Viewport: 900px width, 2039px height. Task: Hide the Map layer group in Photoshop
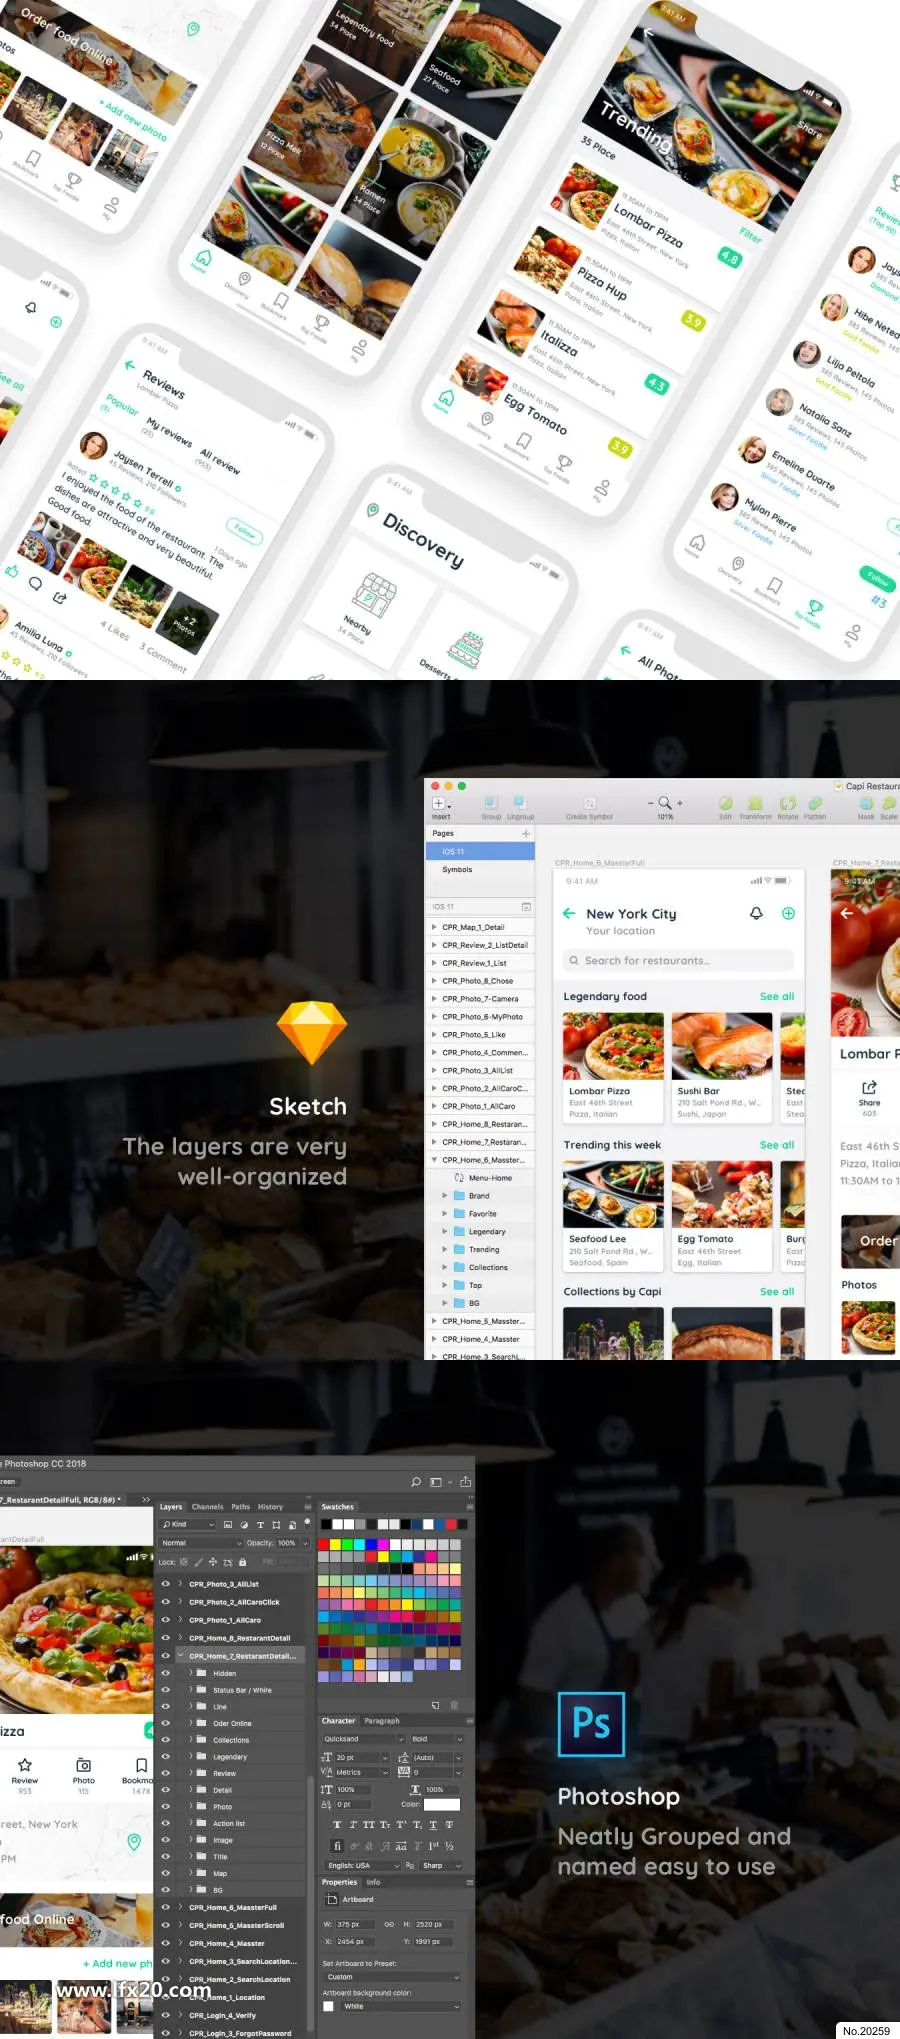pyautogui.click(x=165, y=1873)
